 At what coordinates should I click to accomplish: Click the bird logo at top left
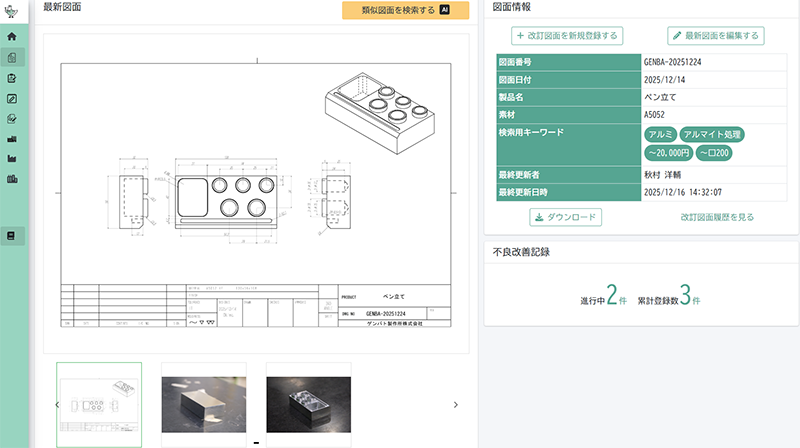(x=12, y=11)
